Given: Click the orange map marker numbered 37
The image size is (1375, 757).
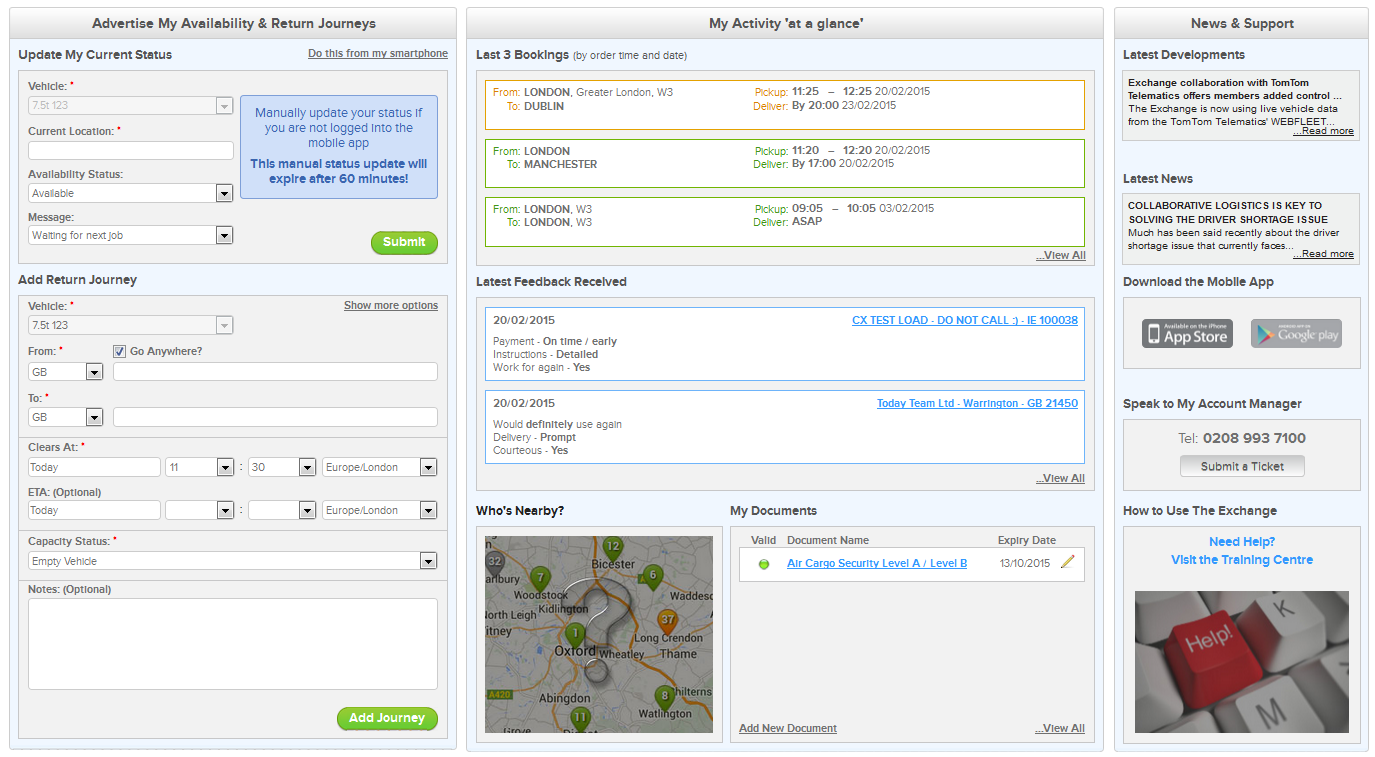Looking at the screenshot, I should pos(667,622).
